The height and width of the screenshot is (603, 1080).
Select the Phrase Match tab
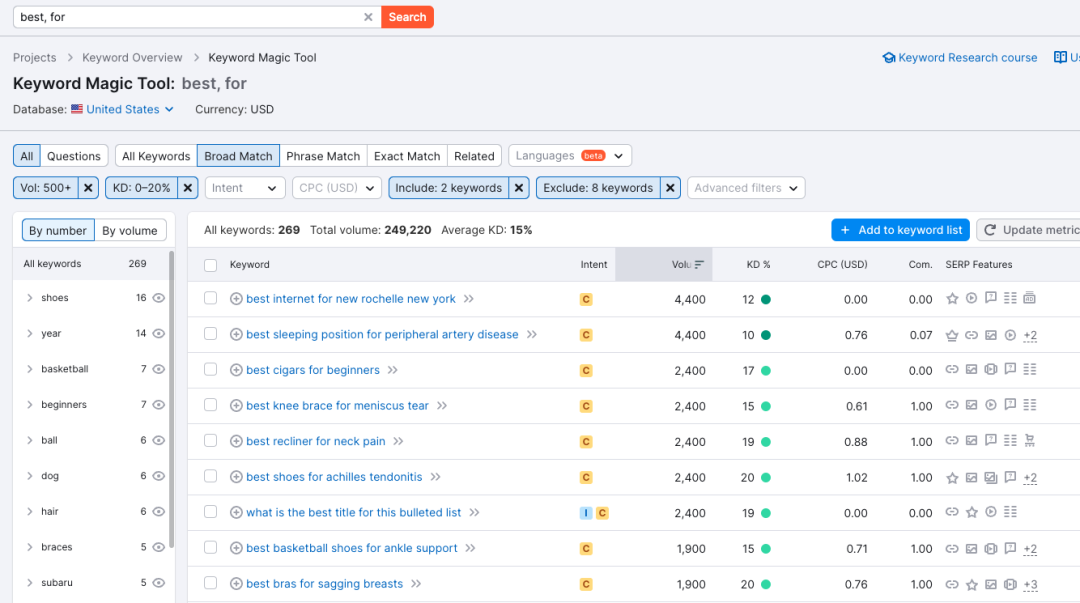(x=323, y=156)
